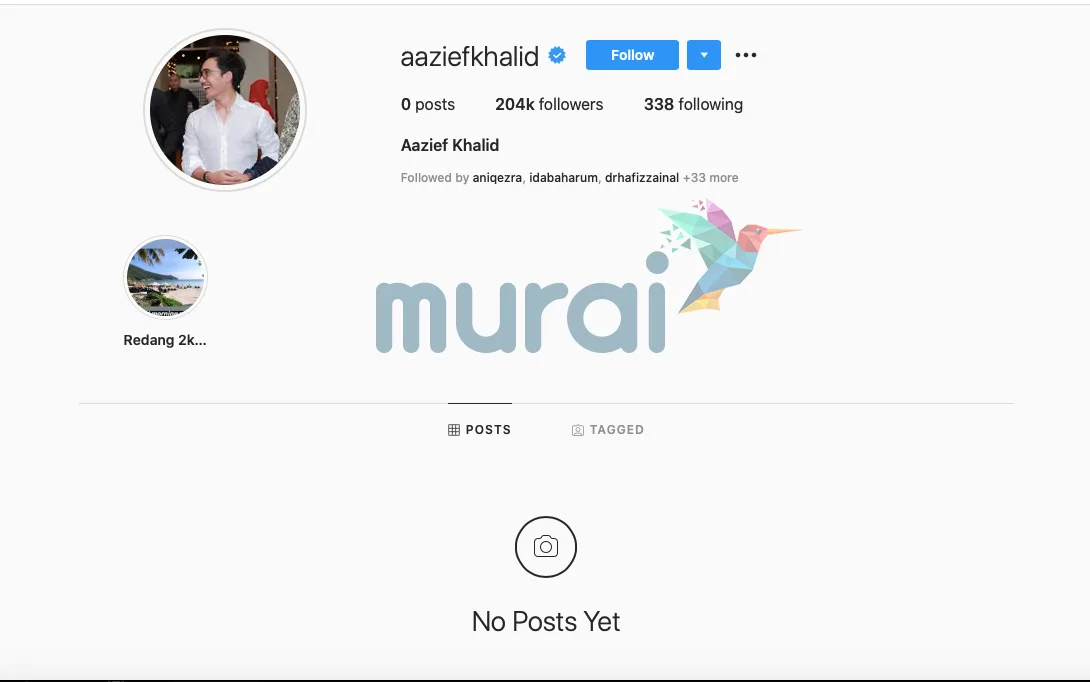View the profile picture of Aazief Khalid

pos(225,110)
